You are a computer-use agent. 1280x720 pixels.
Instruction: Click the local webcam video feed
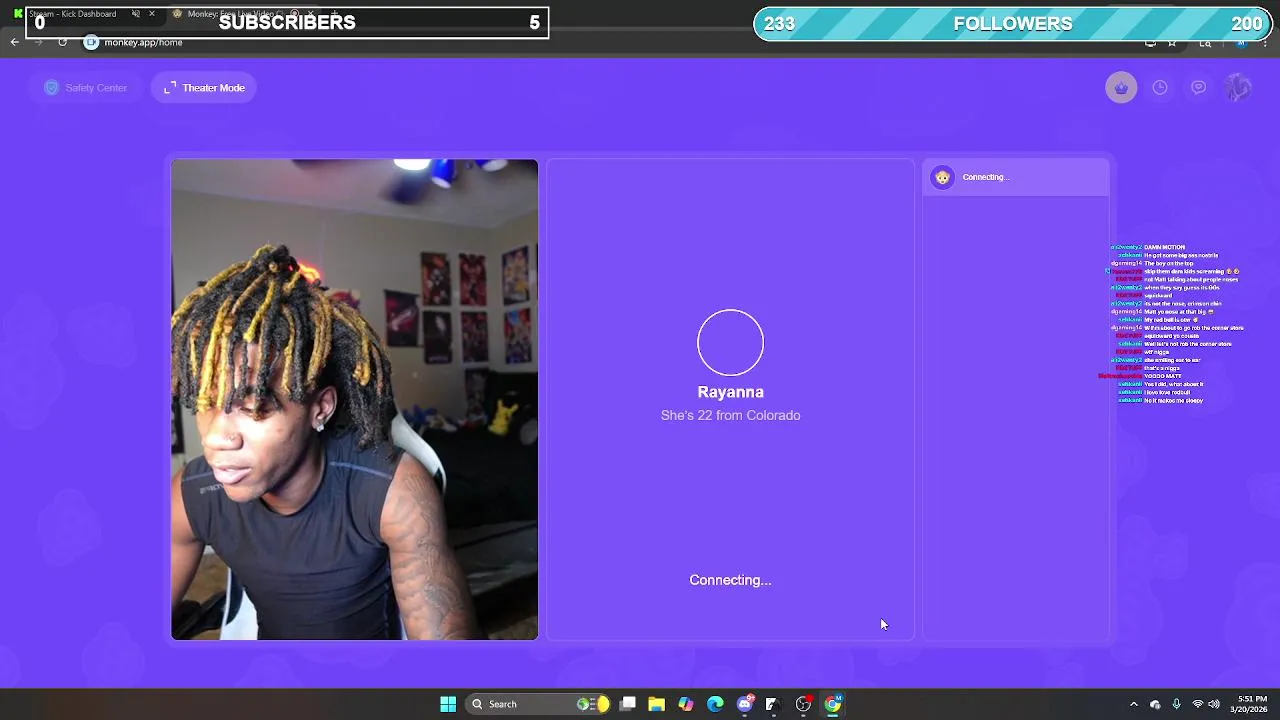354,399
